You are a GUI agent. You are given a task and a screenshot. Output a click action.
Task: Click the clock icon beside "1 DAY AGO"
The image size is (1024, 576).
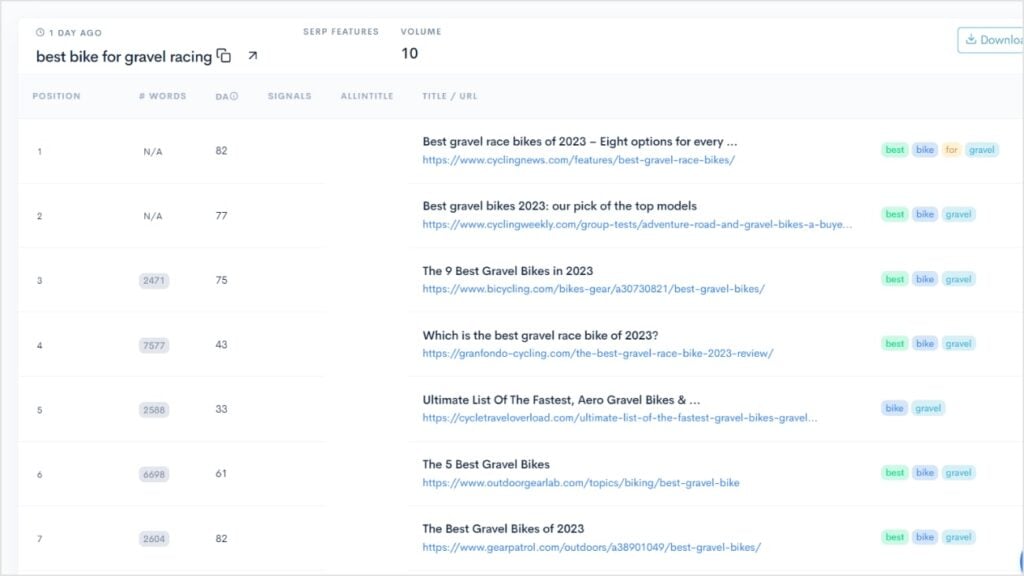tap(38, 33)
